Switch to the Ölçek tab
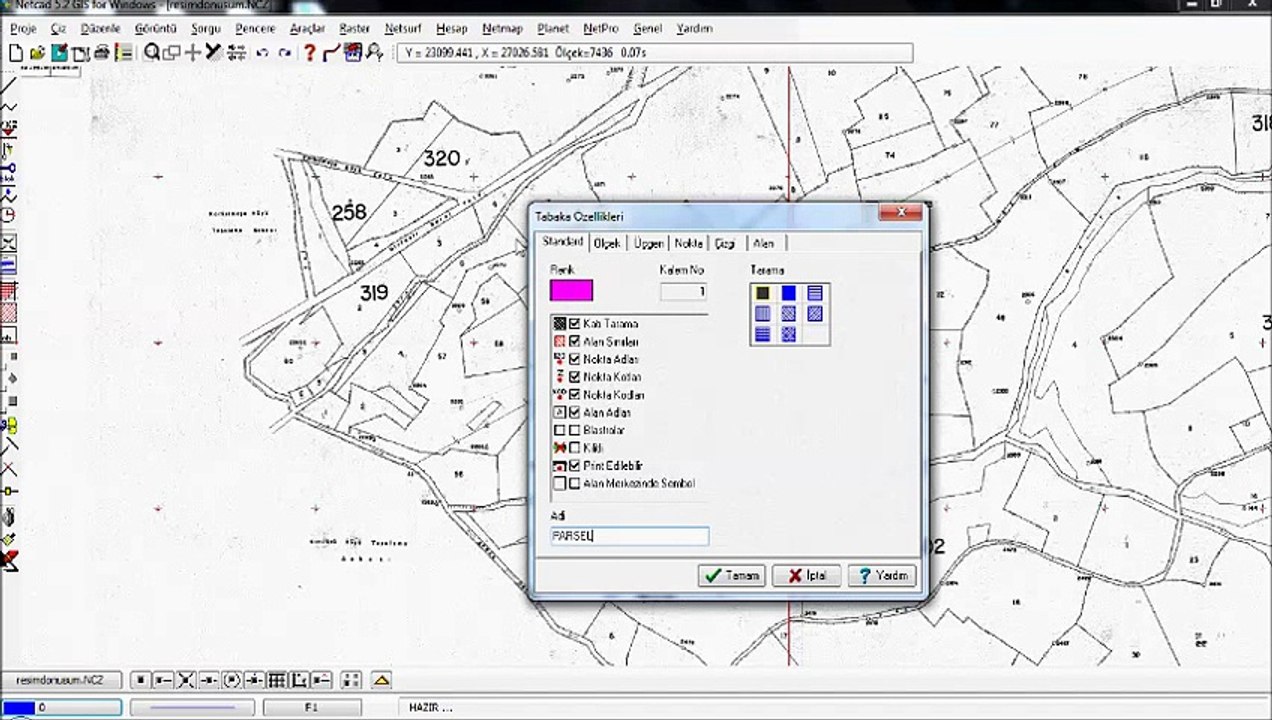The image size is (1272, 720). [607, 243]
